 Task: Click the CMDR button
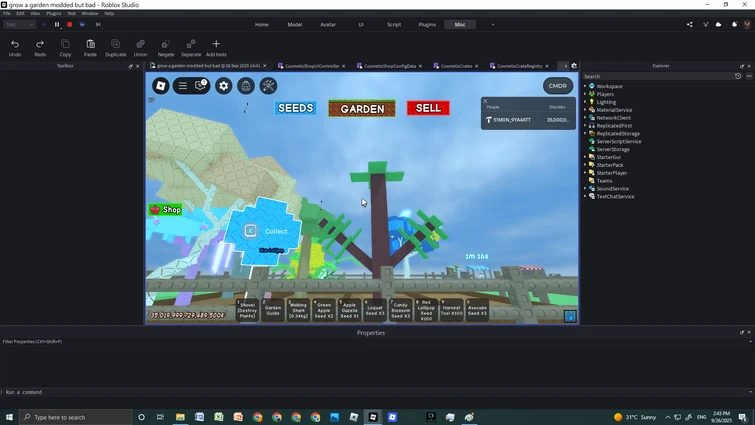coord(558,86)
